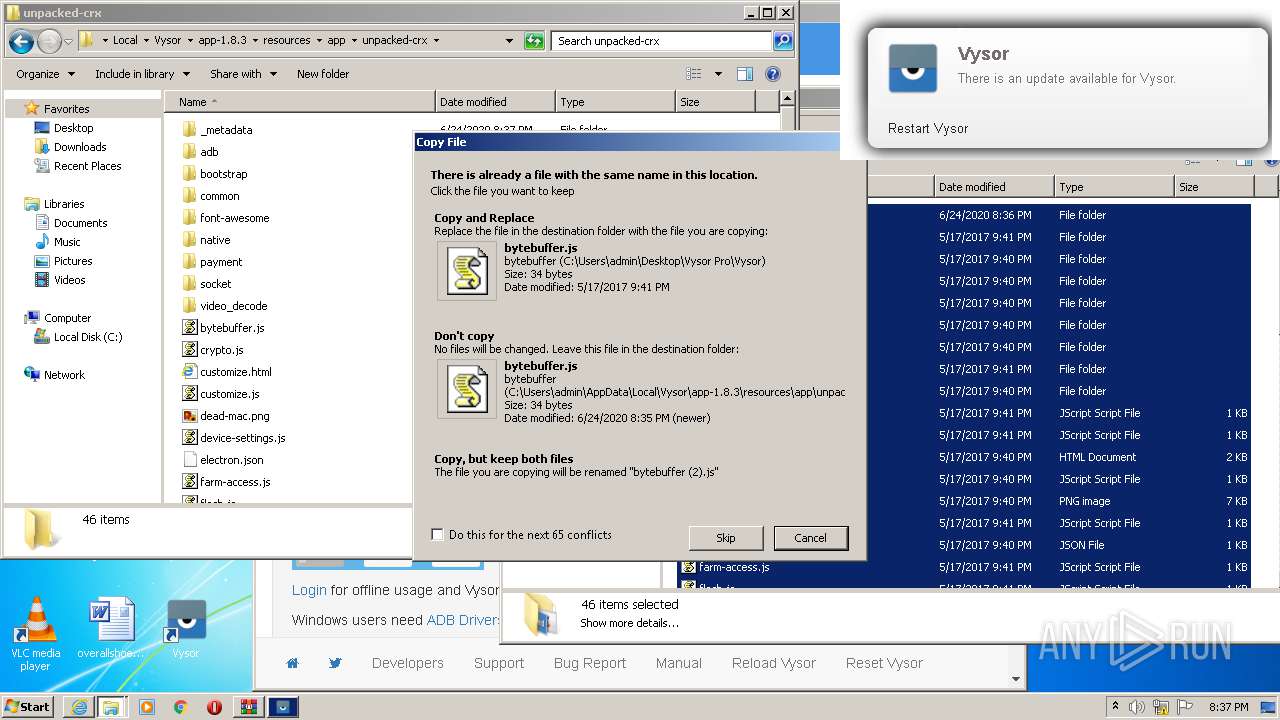Click Restart Vysor in notification
This screenshot has height=720, width=1280.
928,128
